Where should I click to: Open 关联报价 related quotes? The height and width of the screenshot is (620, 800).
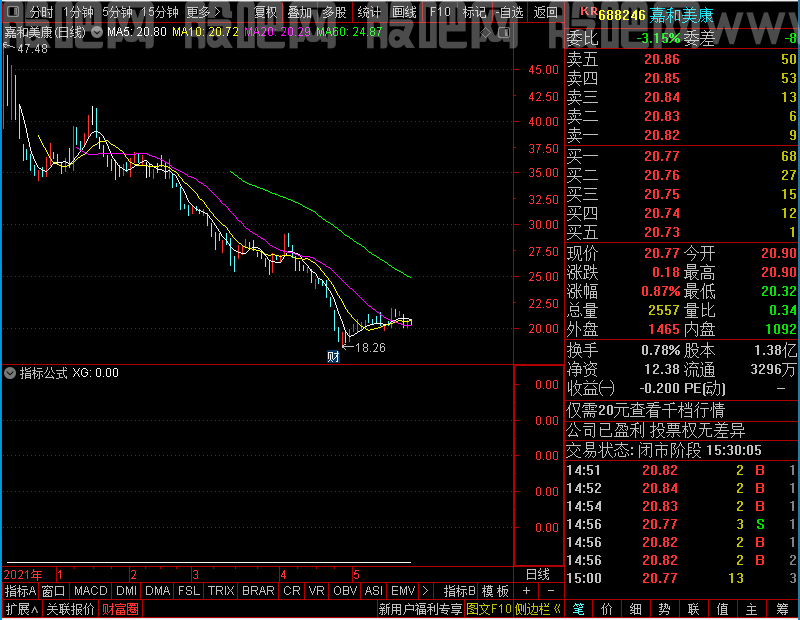coord(70,609)
